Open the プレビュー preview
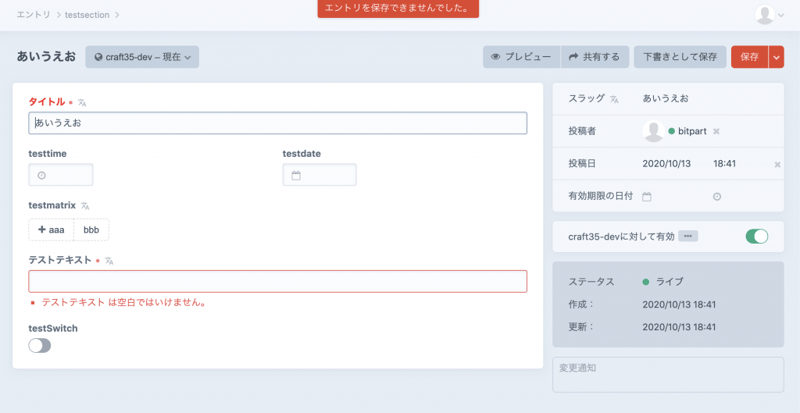The image size is (800, 413). 521,57
